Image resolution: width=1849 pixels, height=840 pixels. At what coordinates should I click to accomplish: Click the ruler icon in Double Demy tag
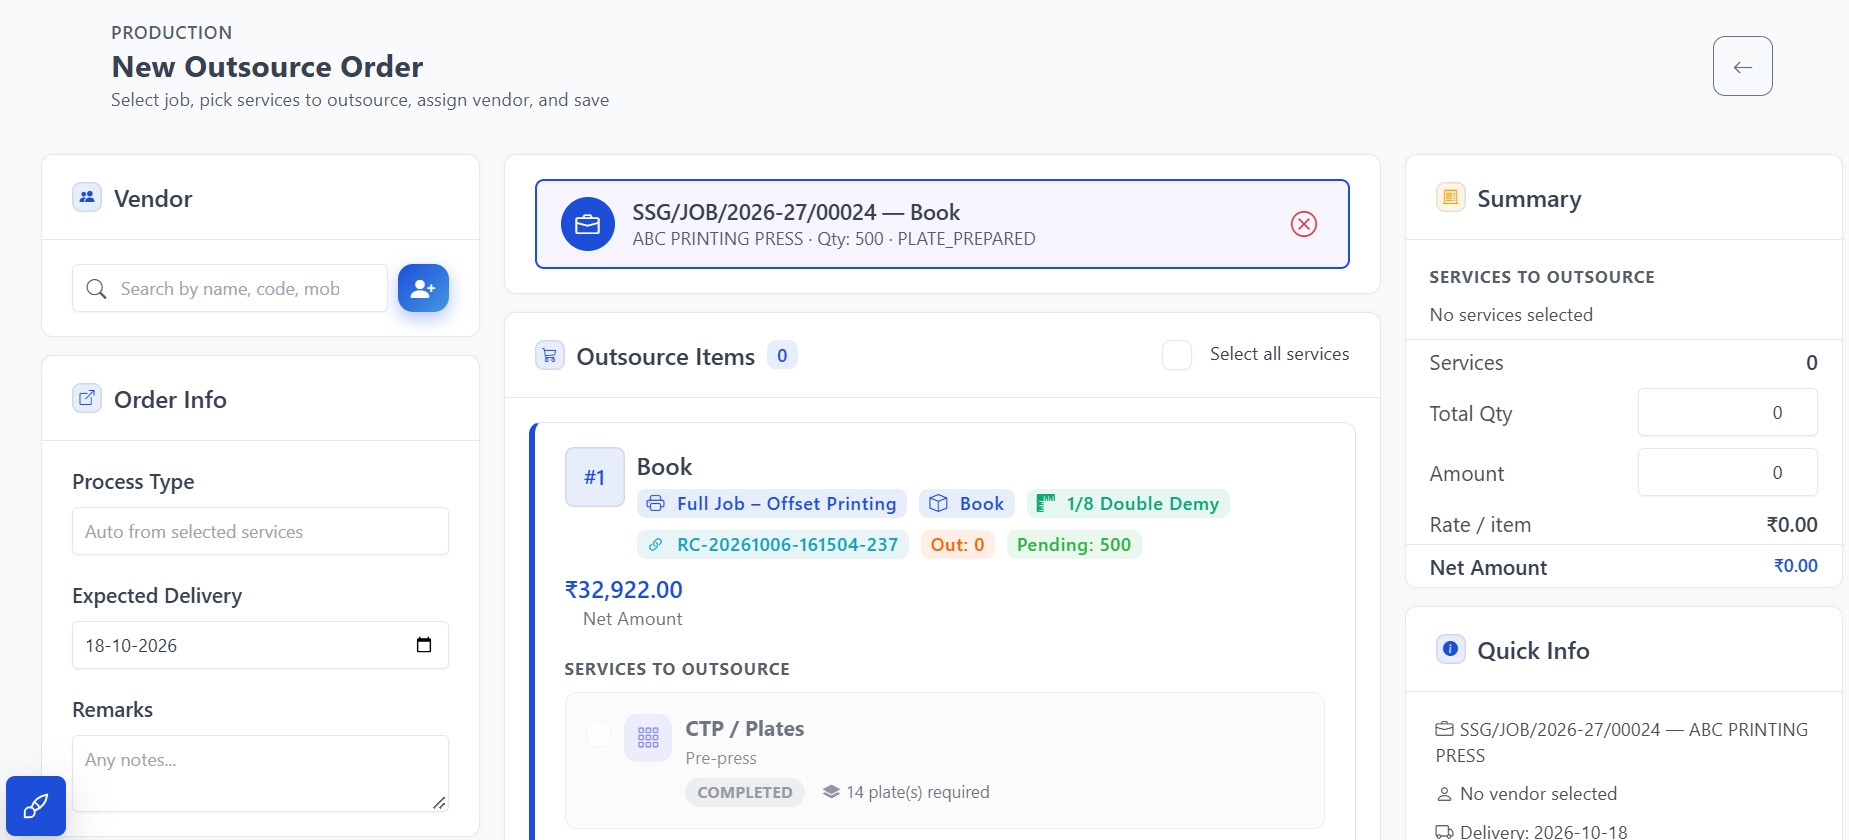(1046, 503)
